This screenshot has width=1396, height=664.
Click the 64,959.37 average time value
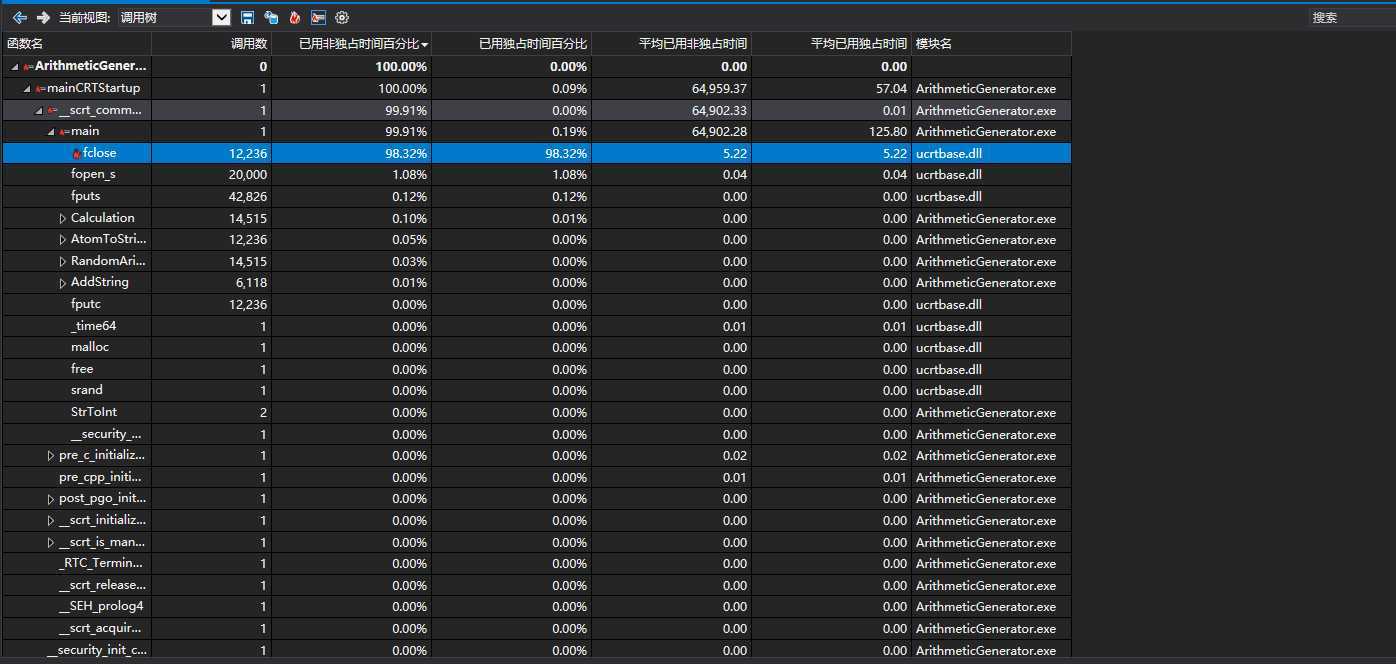(719, 89)
